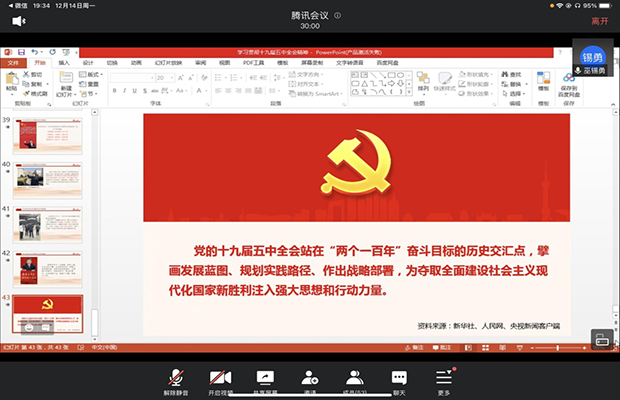
Task: Click the 设计 ribbon tab
Action: [x=88, y=62]
